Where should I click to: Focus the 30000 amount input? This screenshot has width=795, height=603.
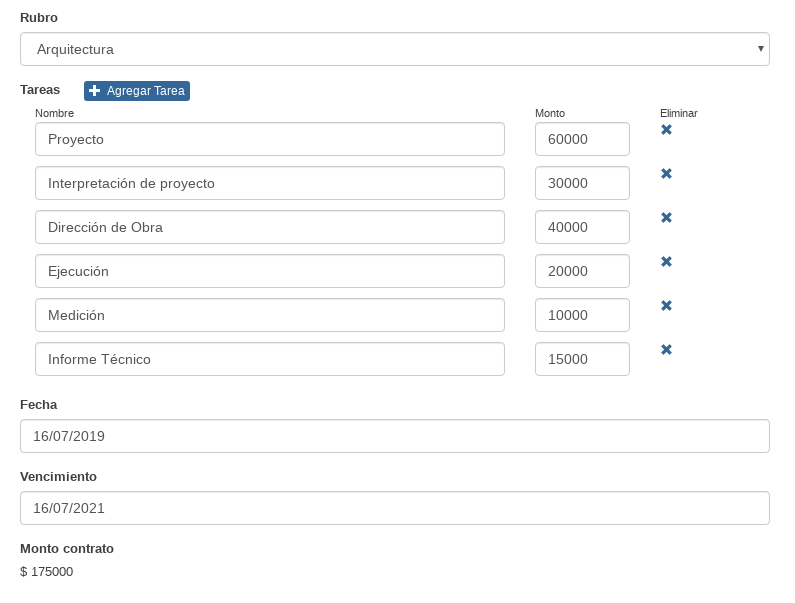[582, 183]
